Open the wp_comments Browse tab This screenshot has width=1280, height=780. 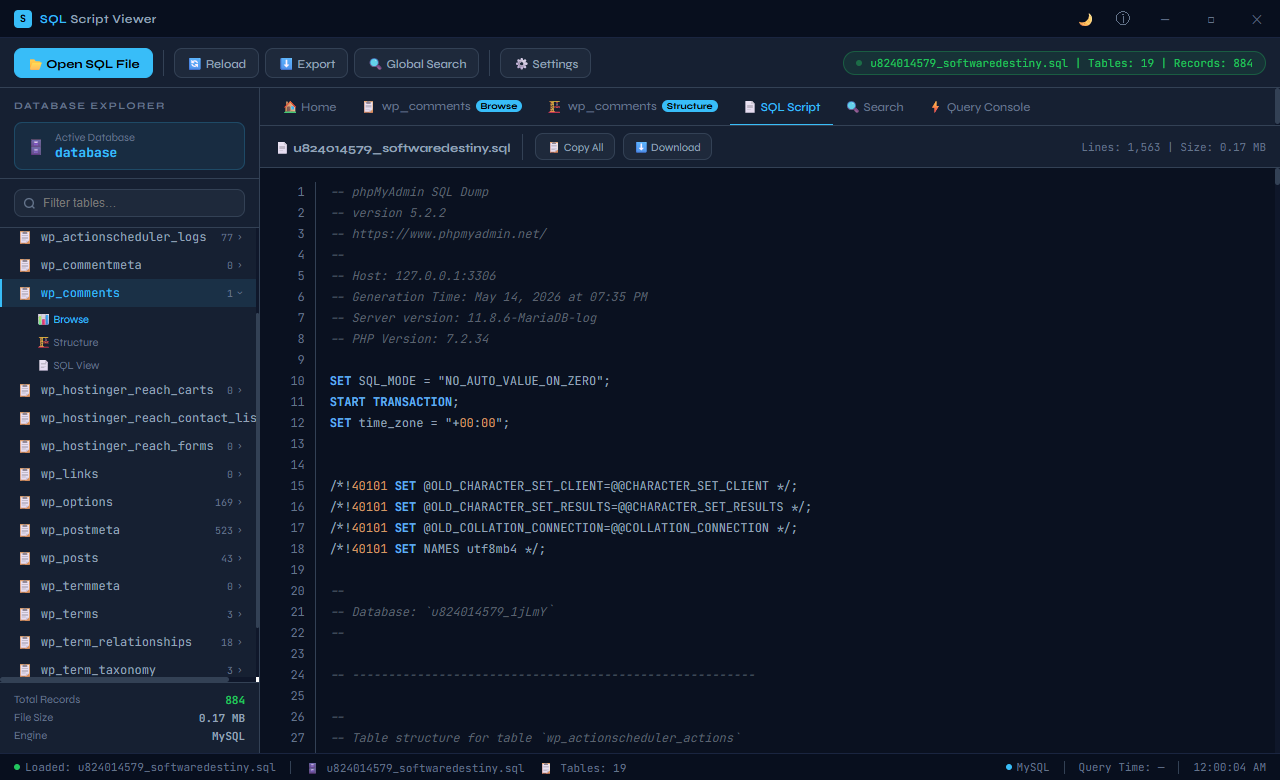coord(441,106)
